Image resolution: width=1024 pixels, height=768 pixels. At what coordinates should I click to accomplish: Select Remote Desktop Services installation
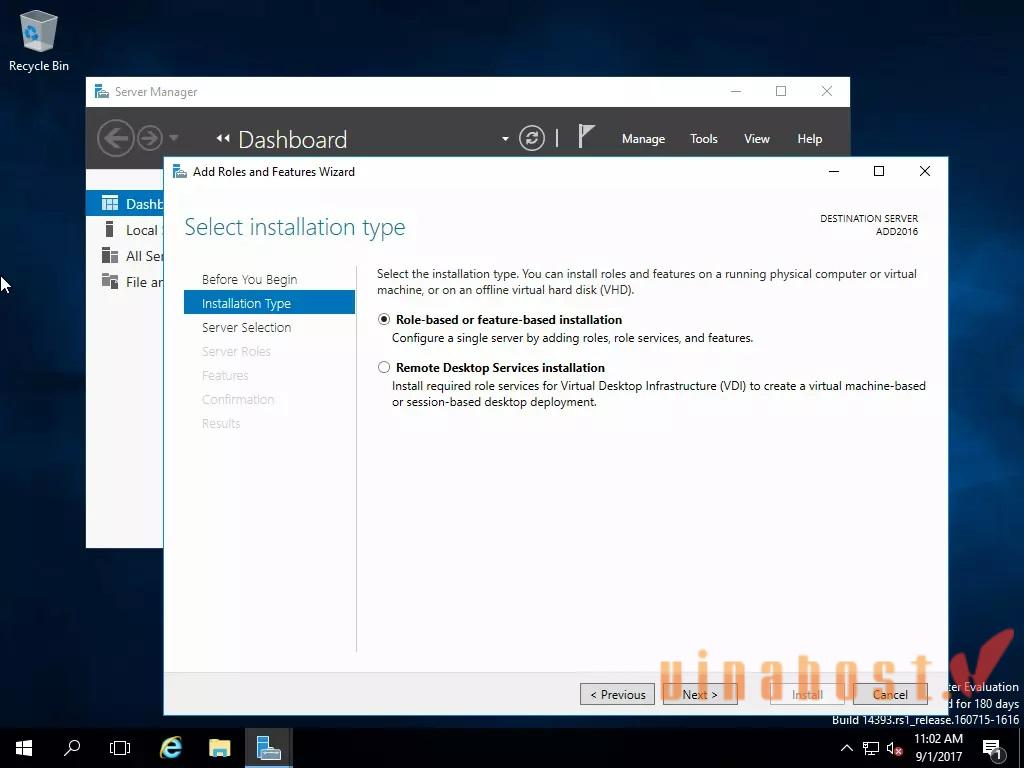pyautogui.click(x=384, y=367)
